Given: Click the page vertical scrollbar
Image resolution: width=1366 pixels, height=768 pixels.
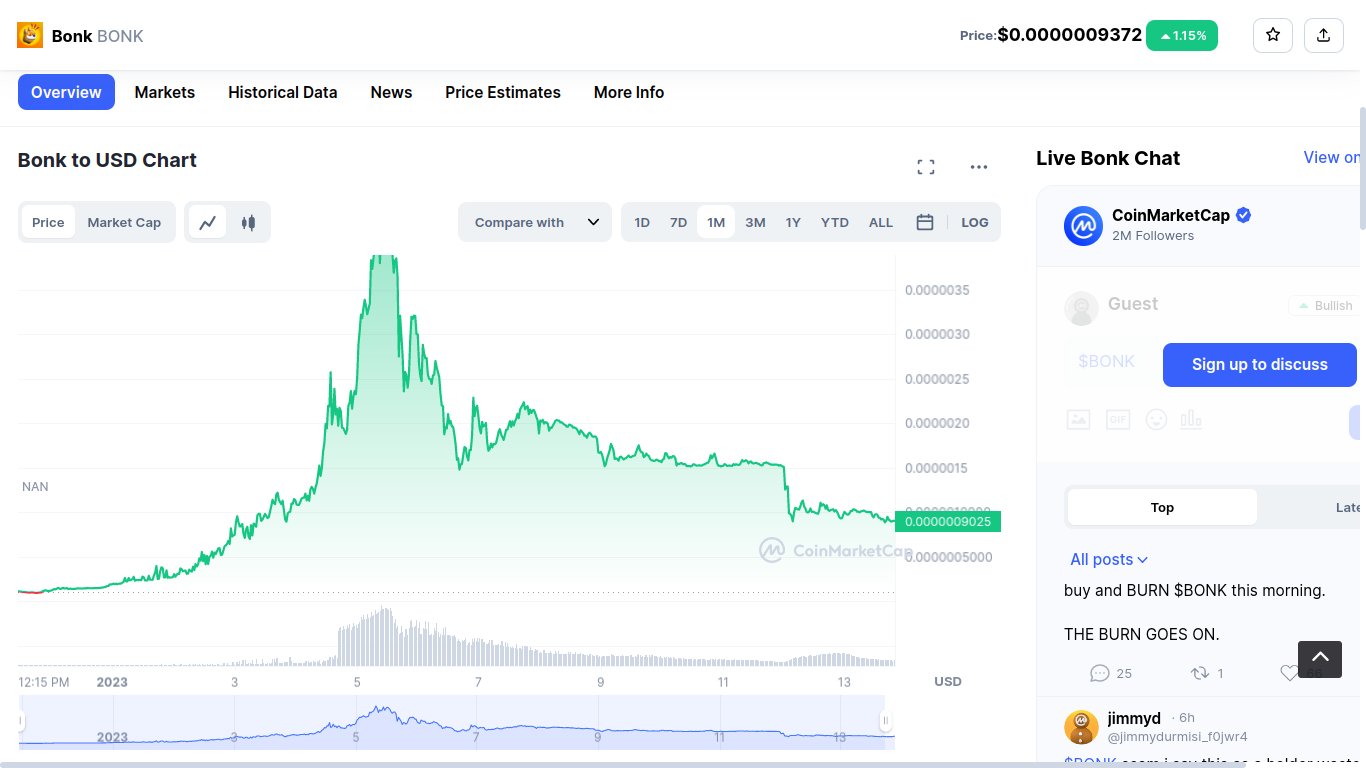Looking at the screenshot, I should coord(1362,170).
